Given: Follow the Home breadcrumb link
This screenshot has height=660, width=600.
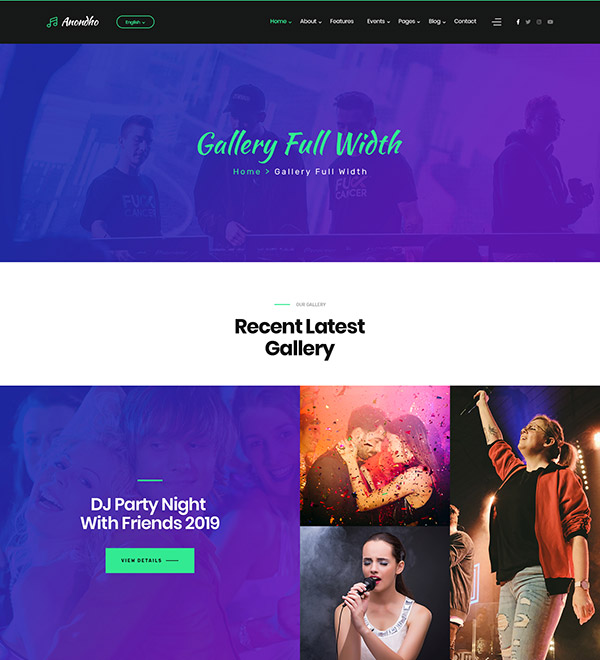Looking at the screenshot, I should (x=247, y=172).
